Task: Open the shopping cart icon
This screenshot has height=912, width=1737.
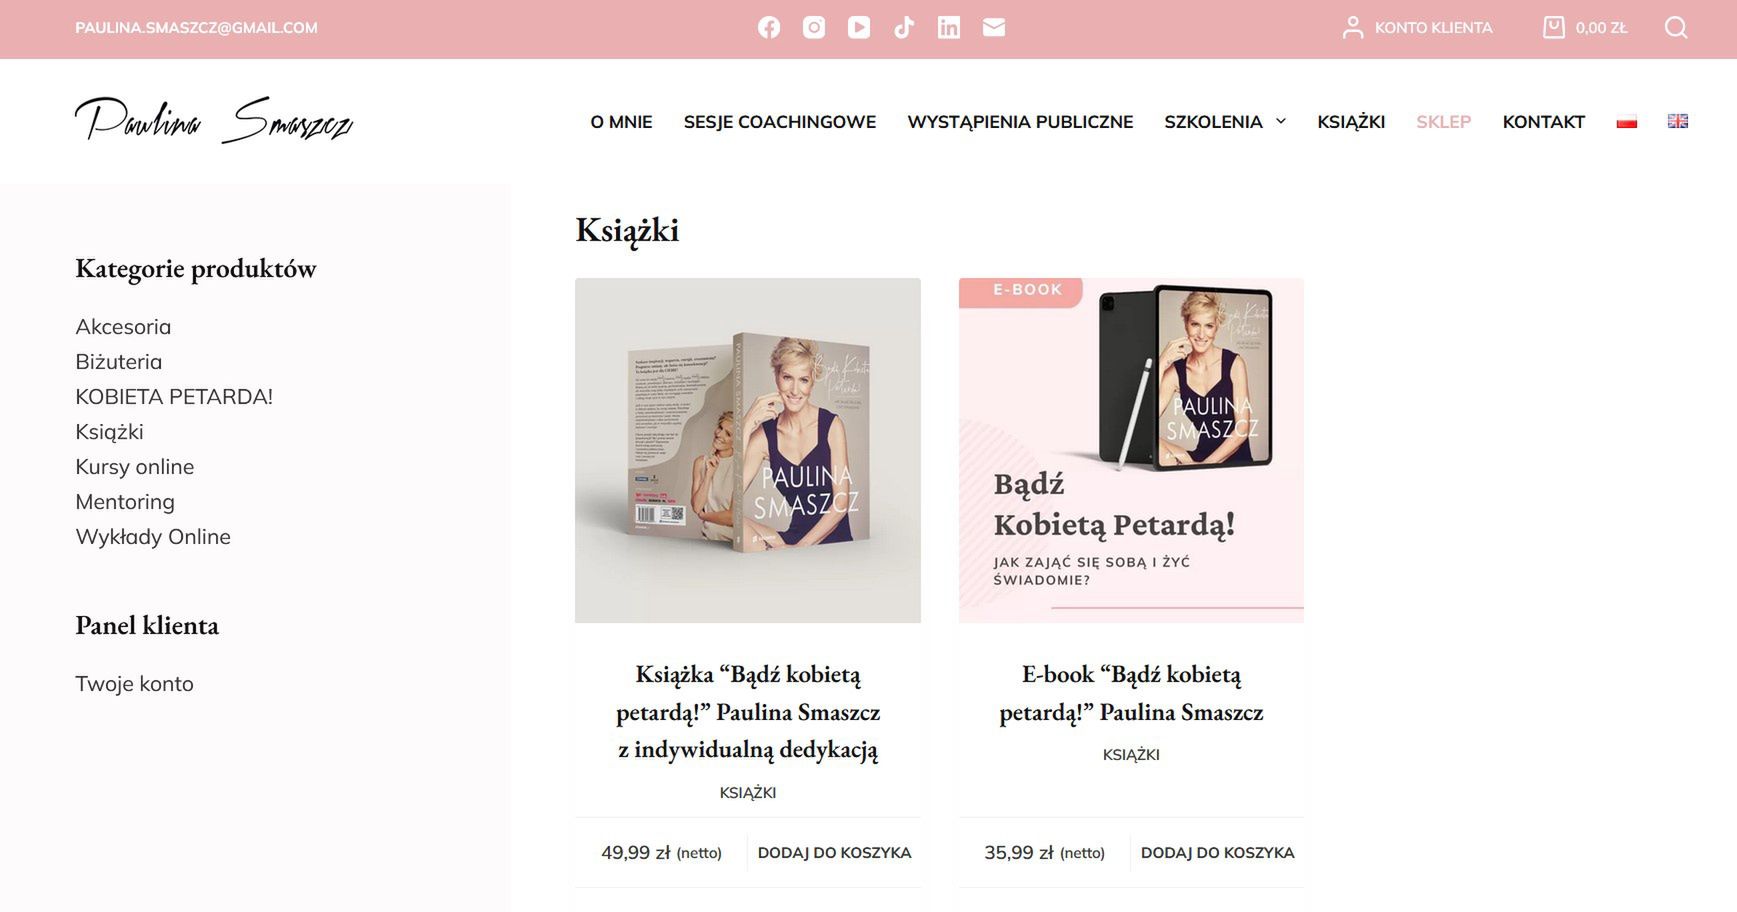Action: [1553, 28]
